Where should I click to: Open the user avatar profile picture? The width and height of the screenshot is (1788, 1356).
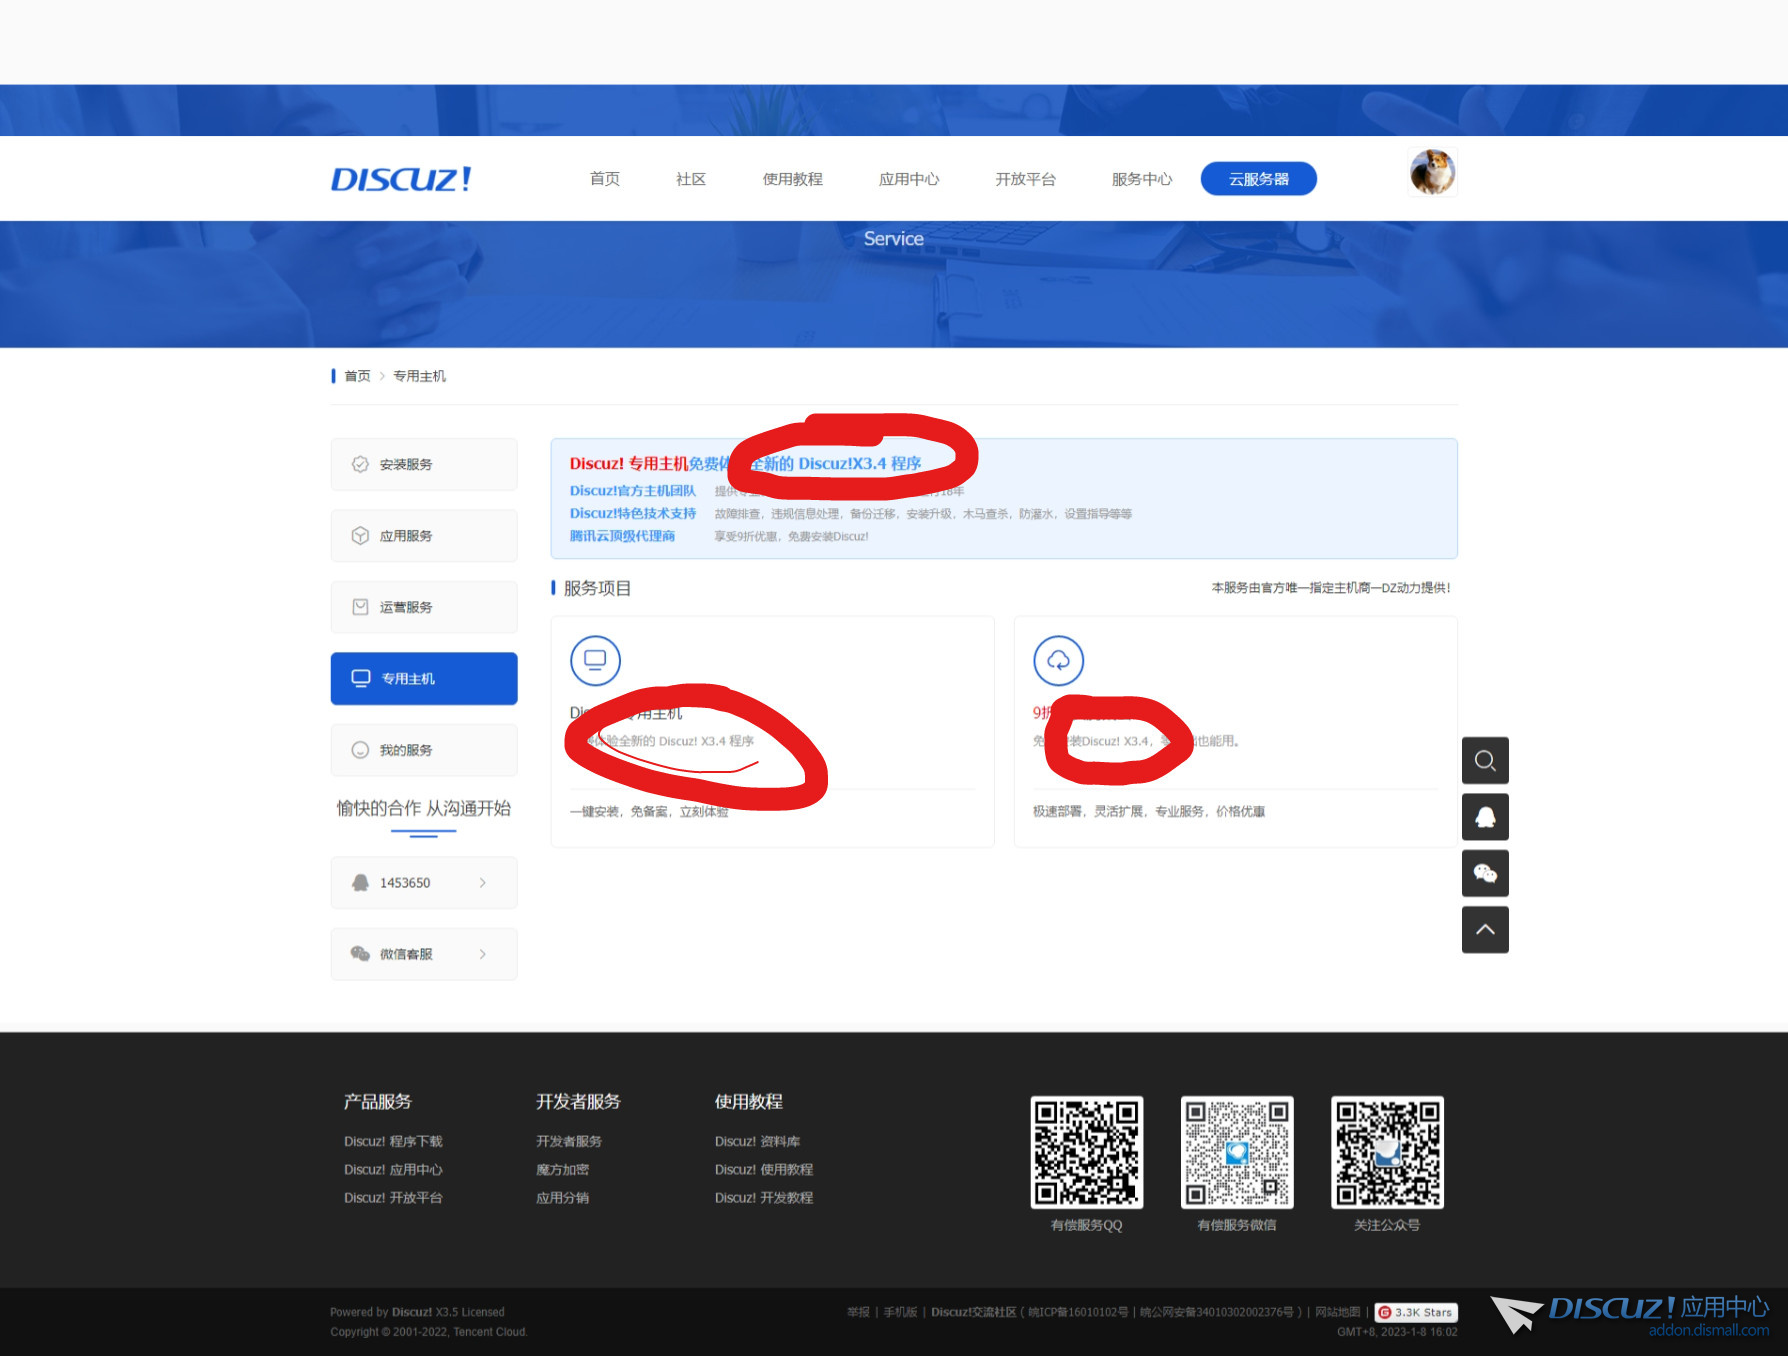1432,172
